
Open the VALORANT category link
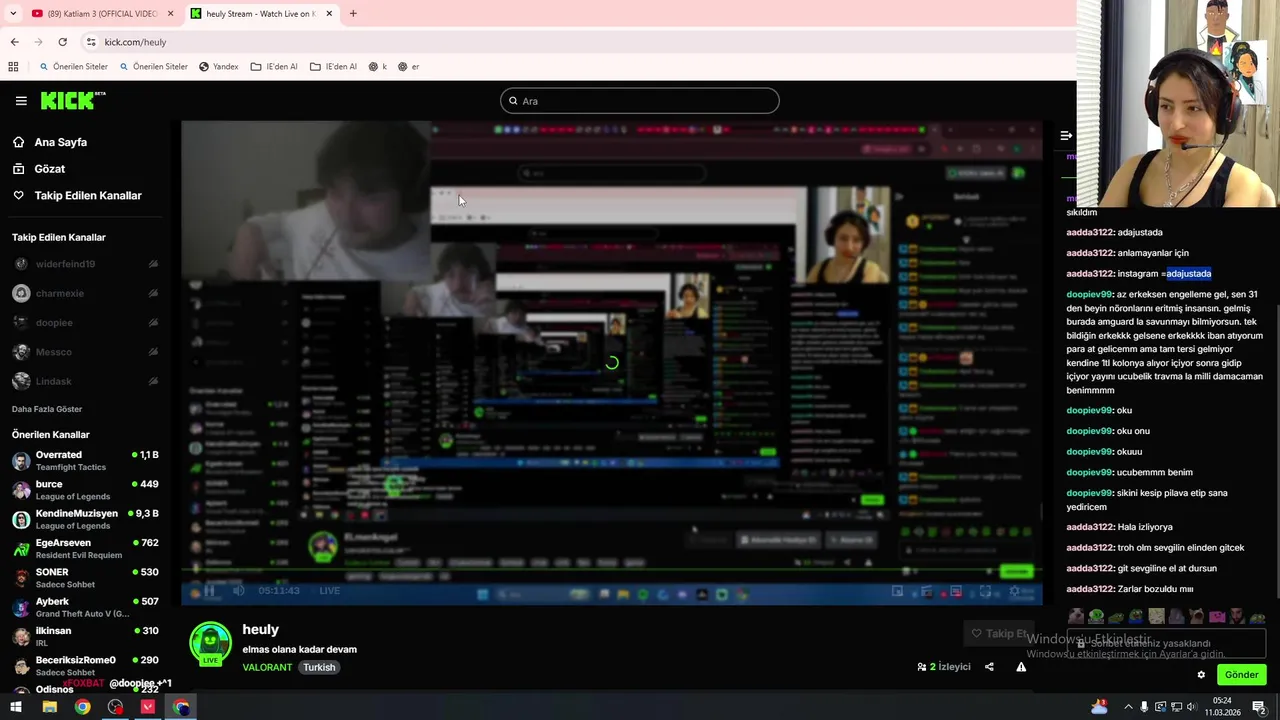[267, 668]
